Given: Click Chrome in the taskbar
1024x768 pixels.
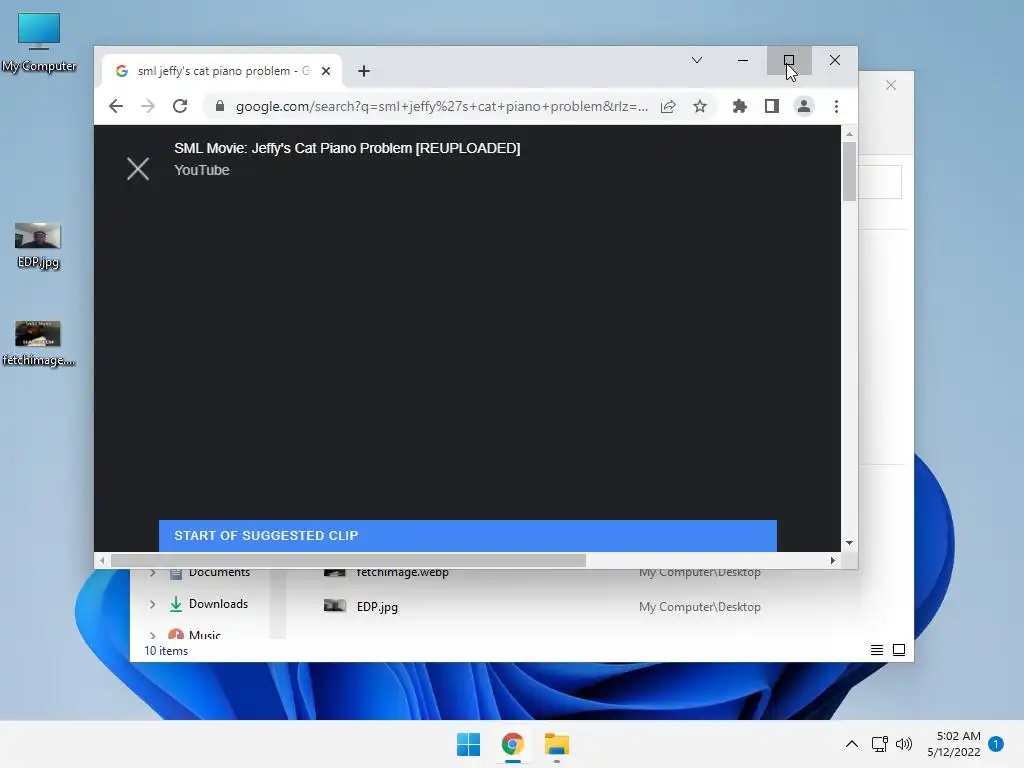Looking at the screenshot, I should pos(513,744).
